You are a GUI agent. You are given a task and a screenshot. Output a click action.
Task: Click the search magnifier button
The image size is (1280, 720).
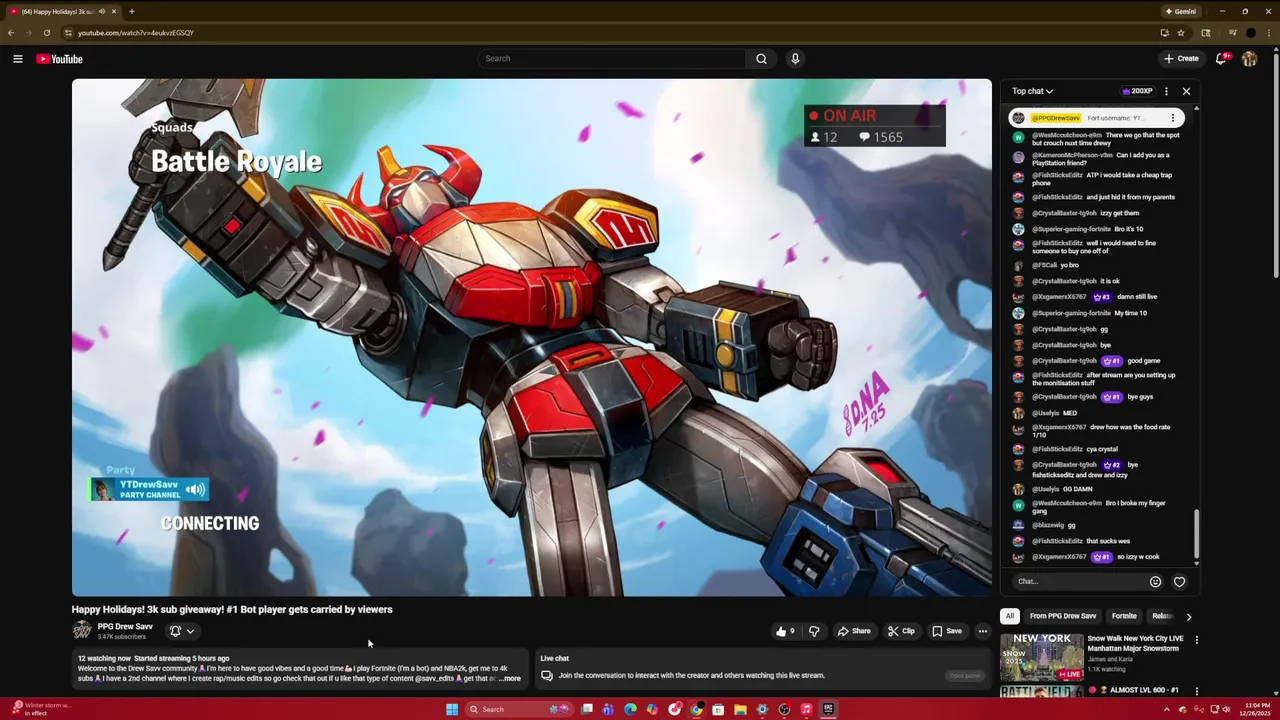coord(761,59)
